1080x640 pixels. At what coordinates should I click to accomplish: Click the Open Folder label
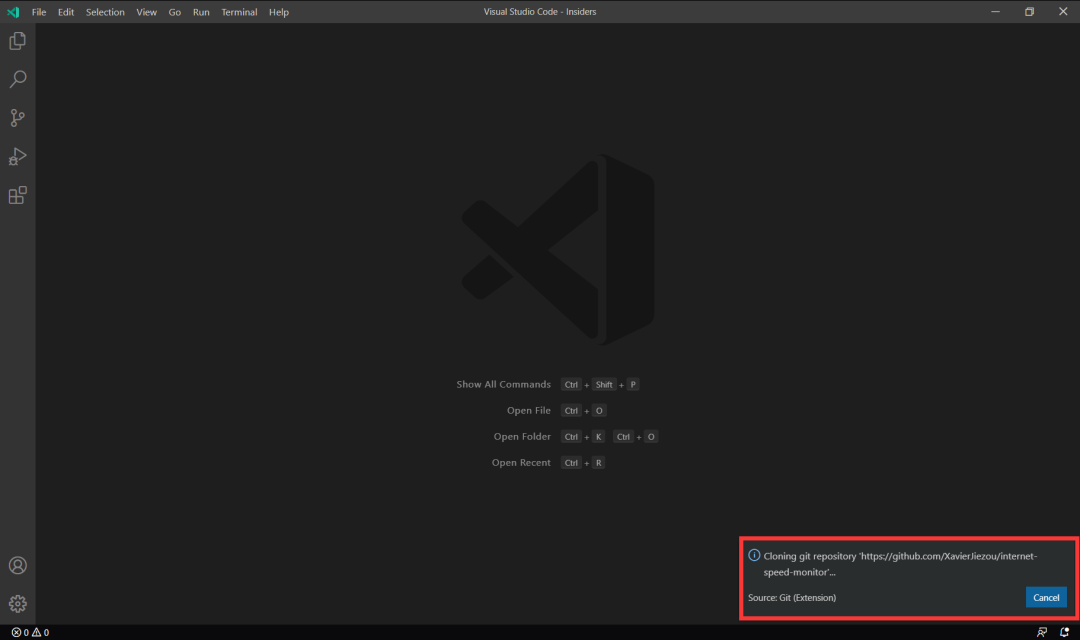tap(522, 437)
